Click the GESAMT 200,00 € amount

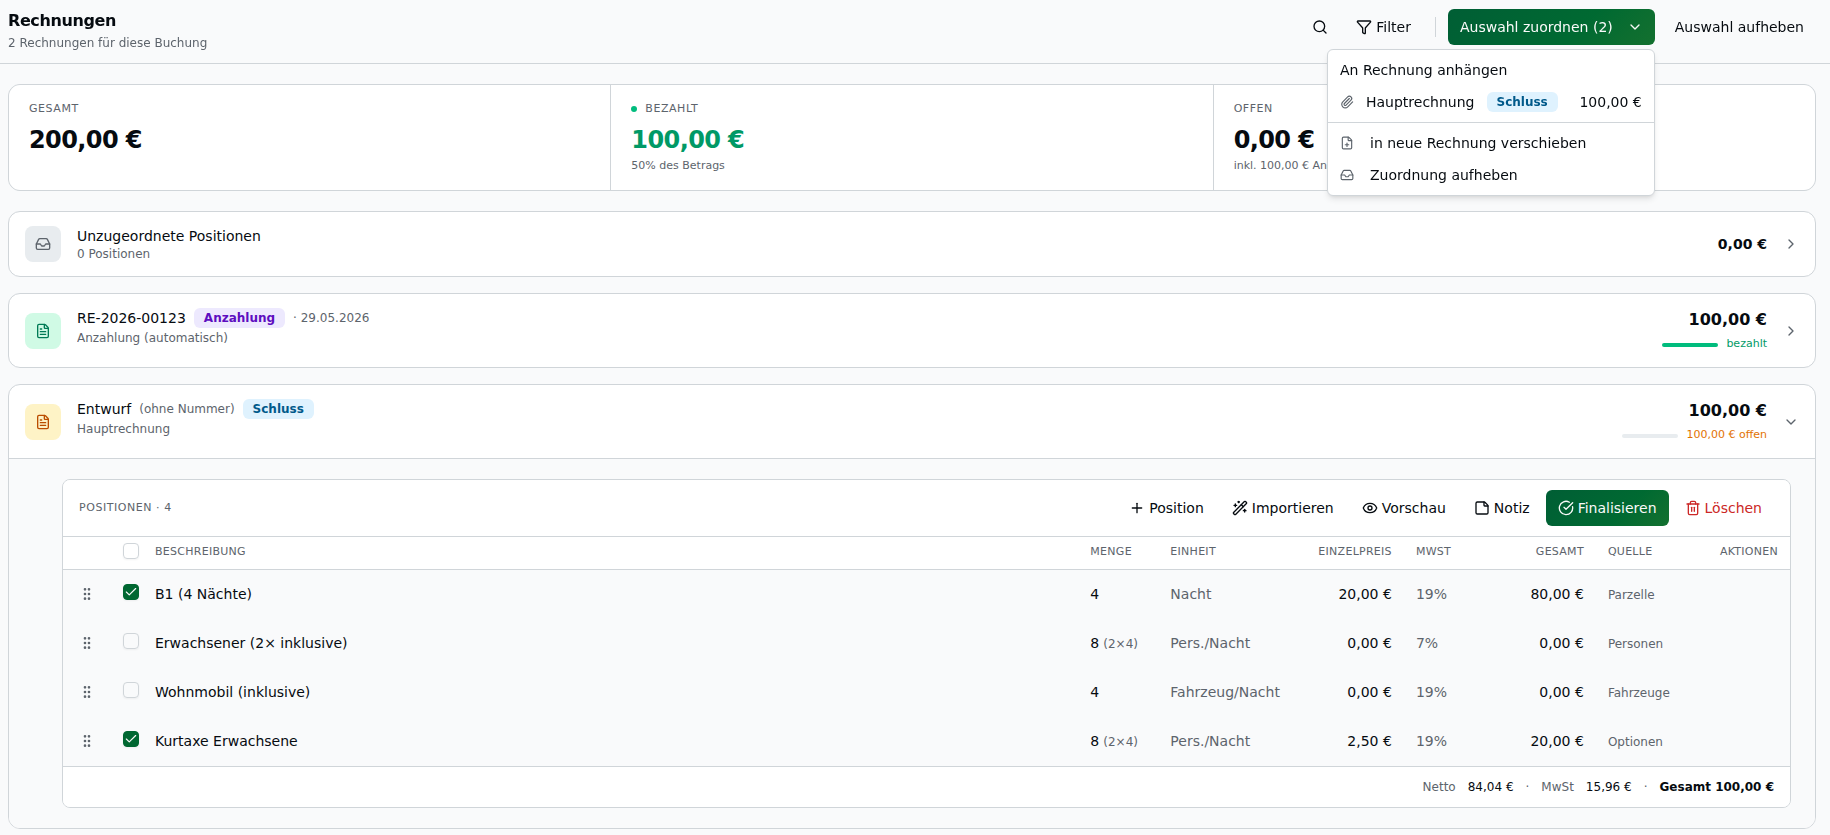point(86,139)
